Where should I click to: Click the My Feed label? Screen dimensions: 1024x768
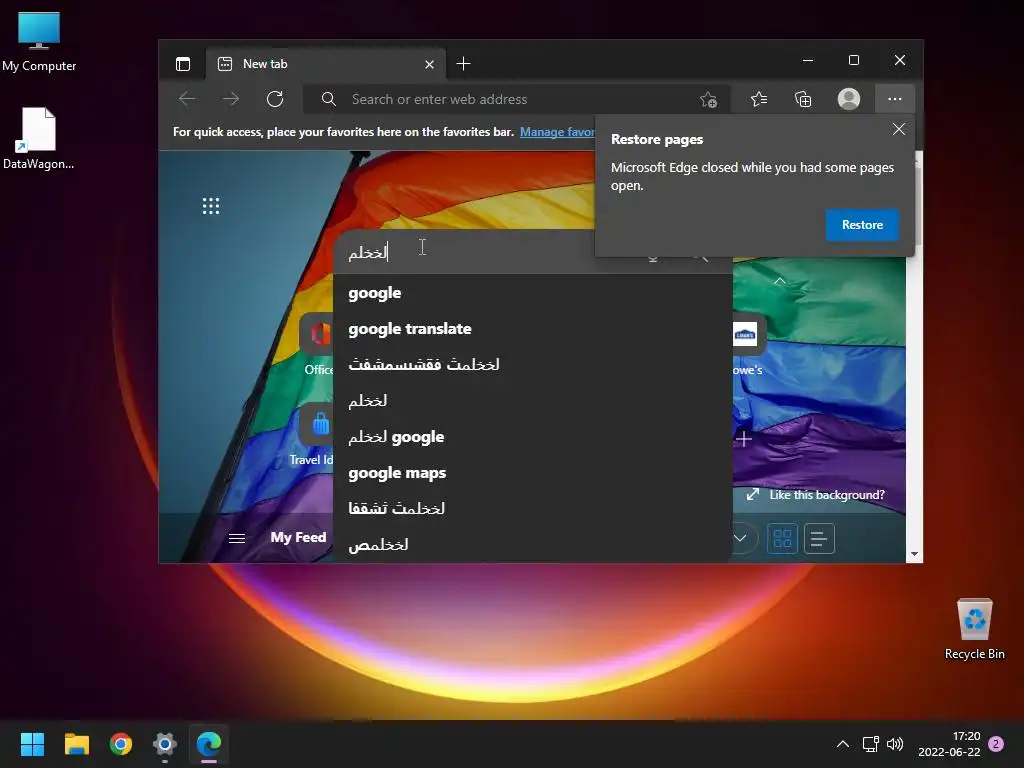298,537
